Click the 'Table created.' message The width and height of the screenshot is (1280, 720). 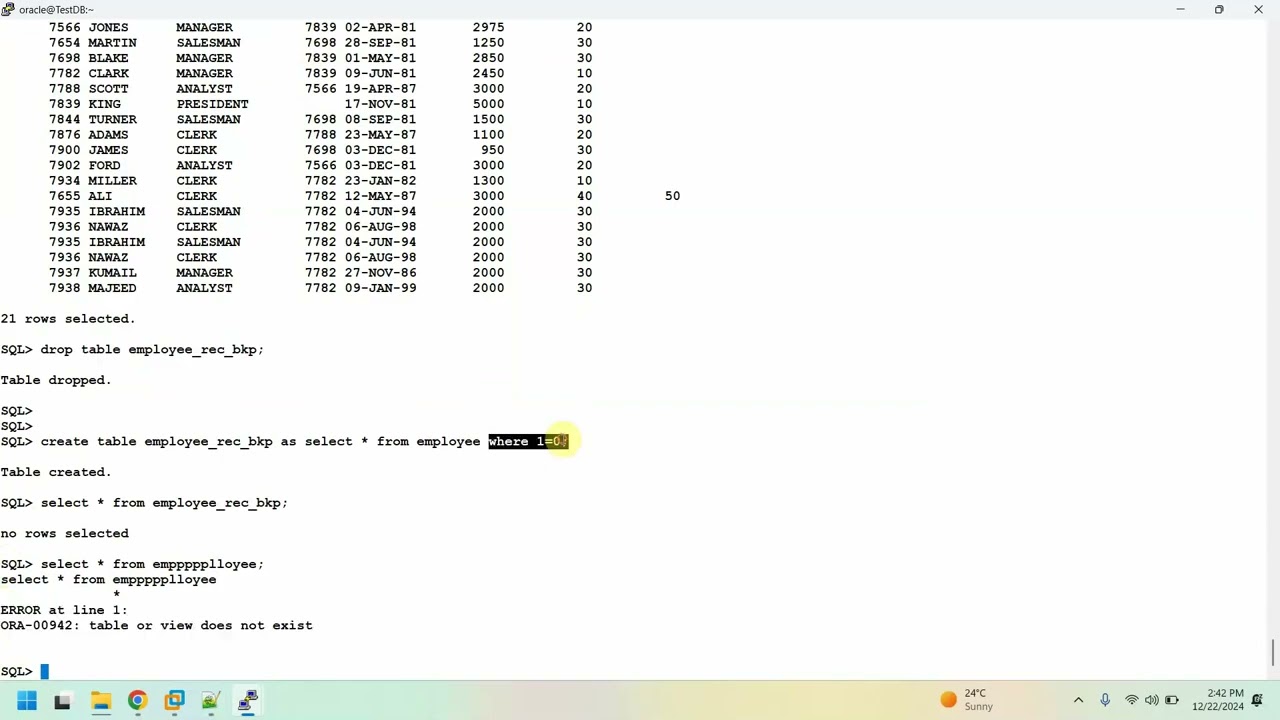[56, 472]
